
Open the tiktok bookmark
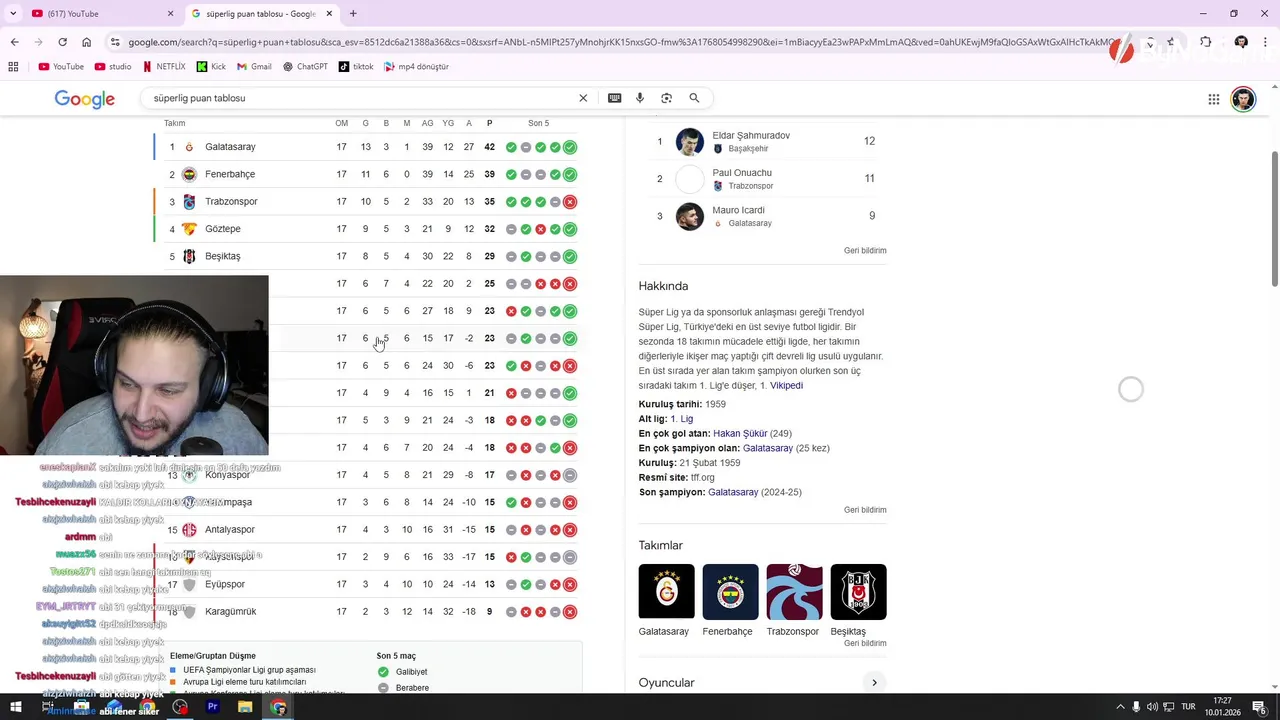(x=356, y=67)
